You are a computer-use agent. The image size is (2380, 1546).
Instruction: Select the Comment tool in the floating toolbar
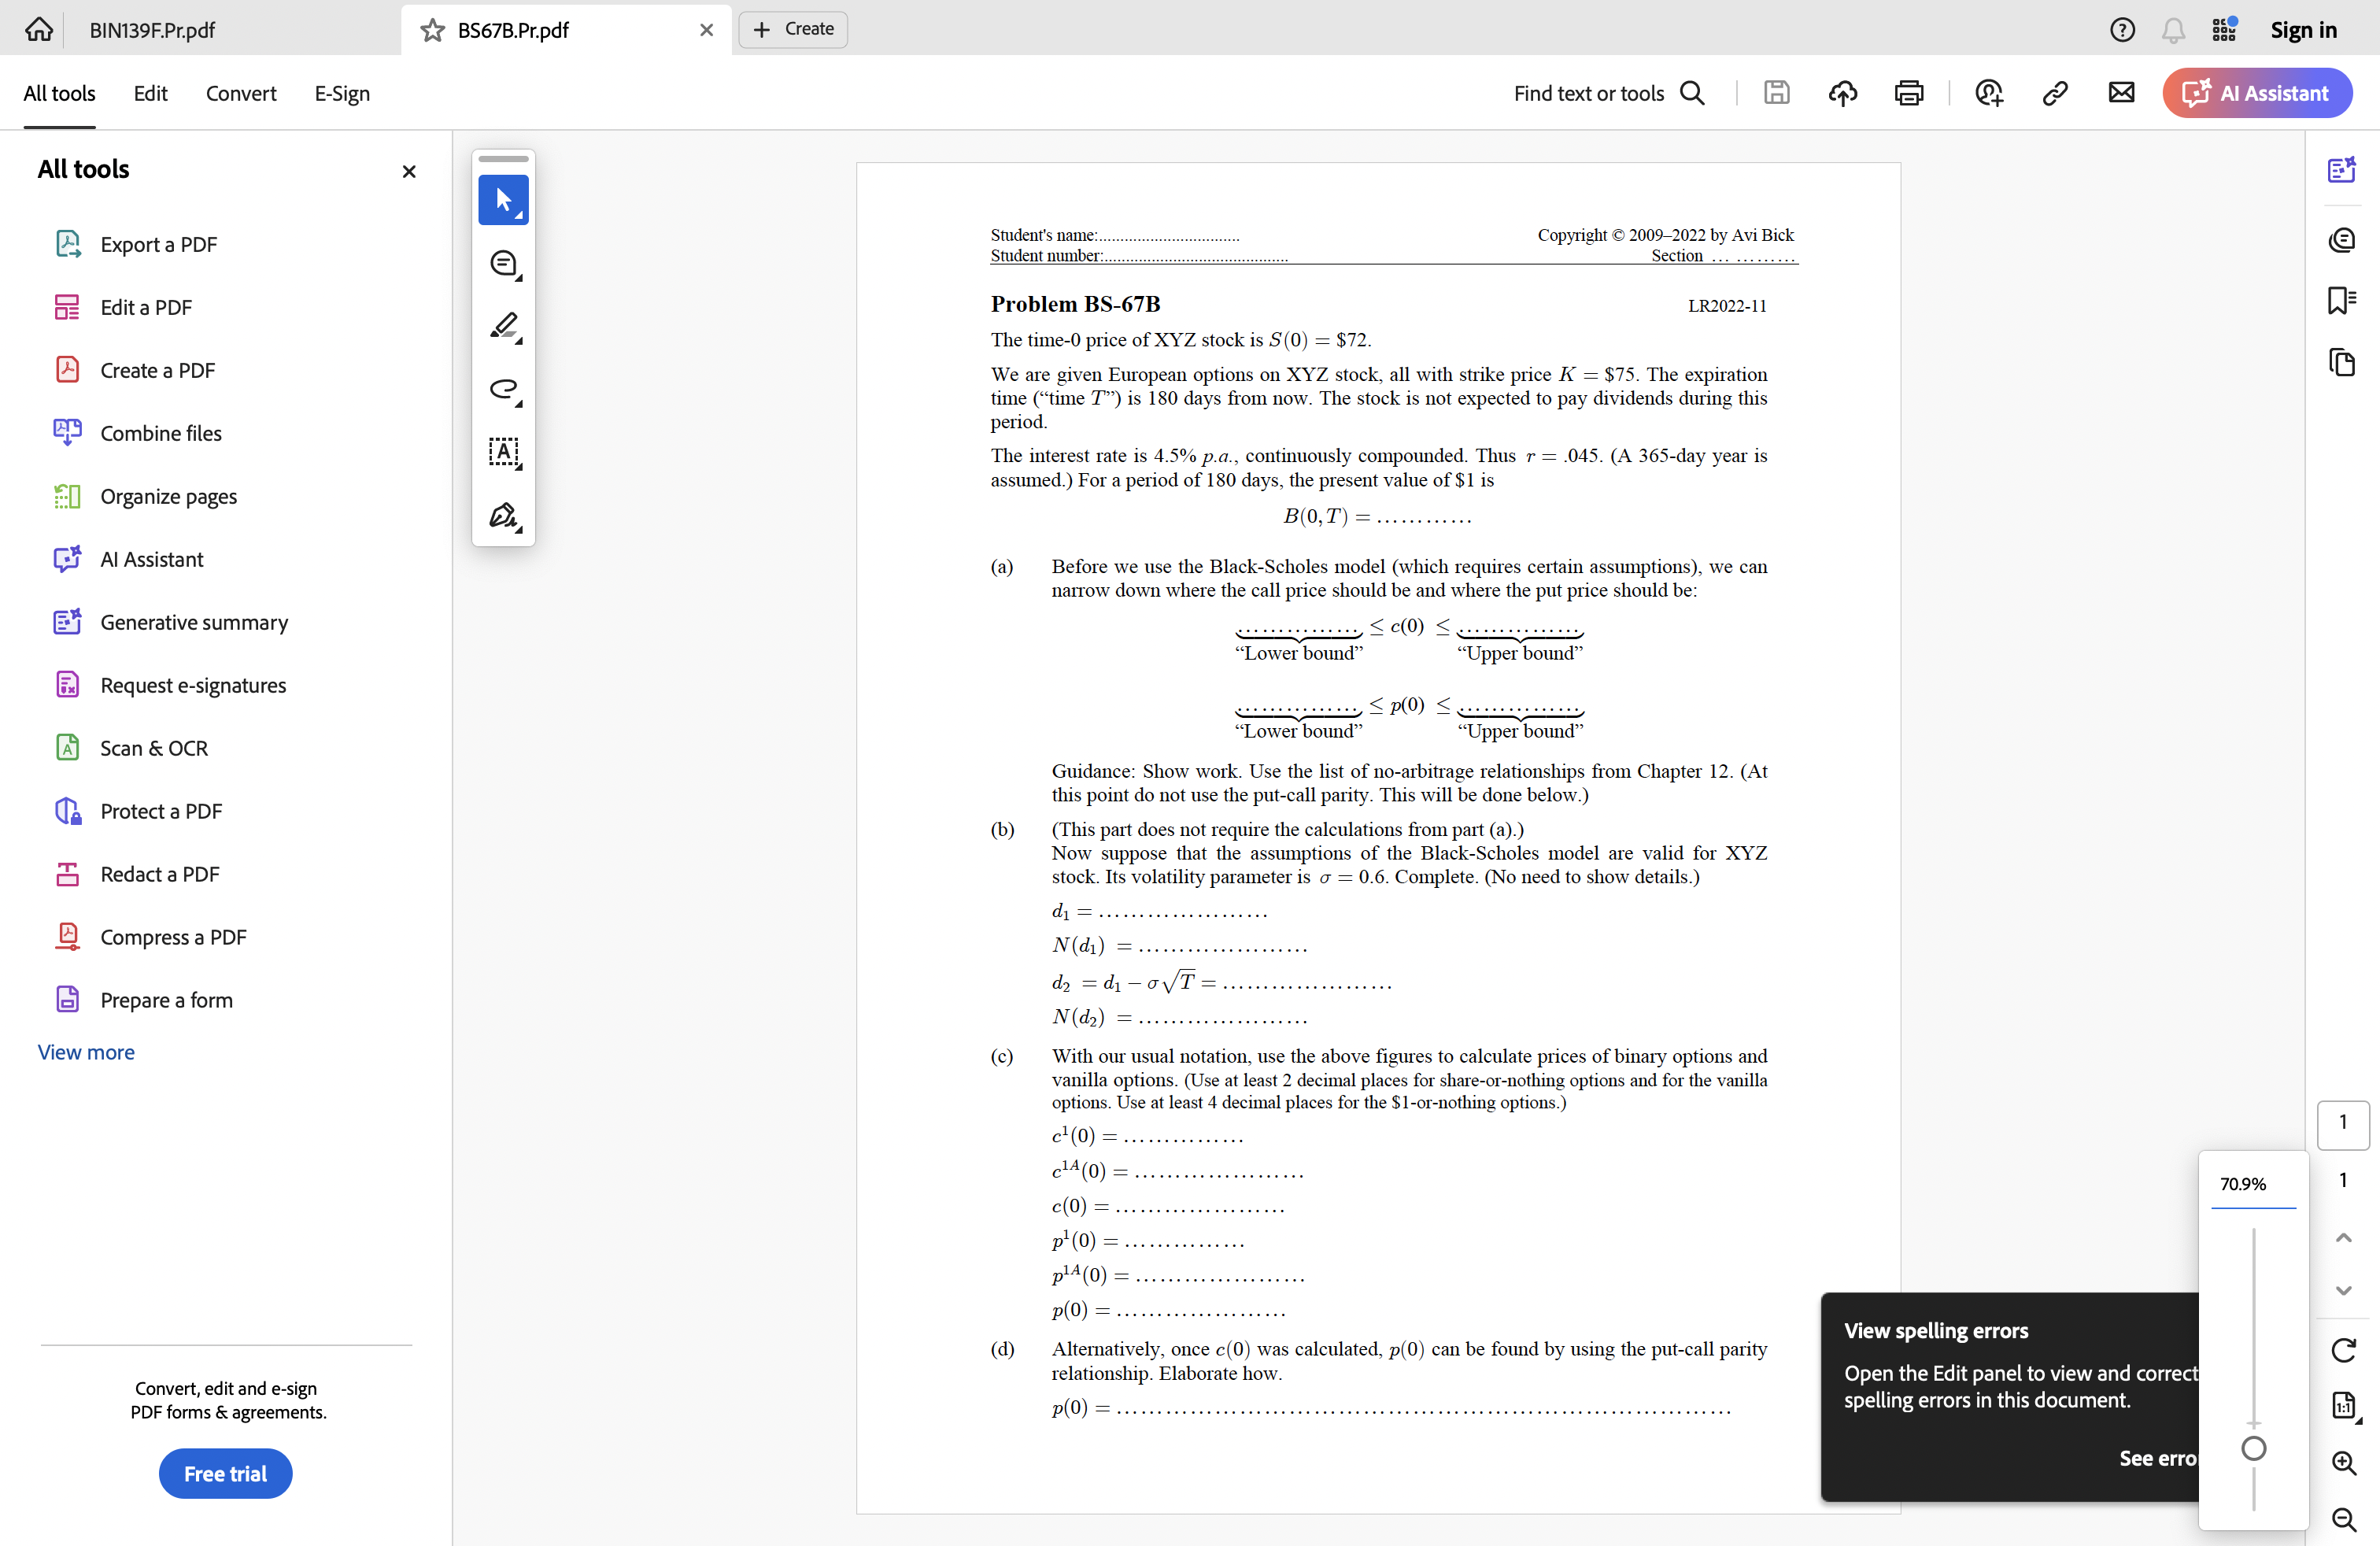[x=503, y=263]
